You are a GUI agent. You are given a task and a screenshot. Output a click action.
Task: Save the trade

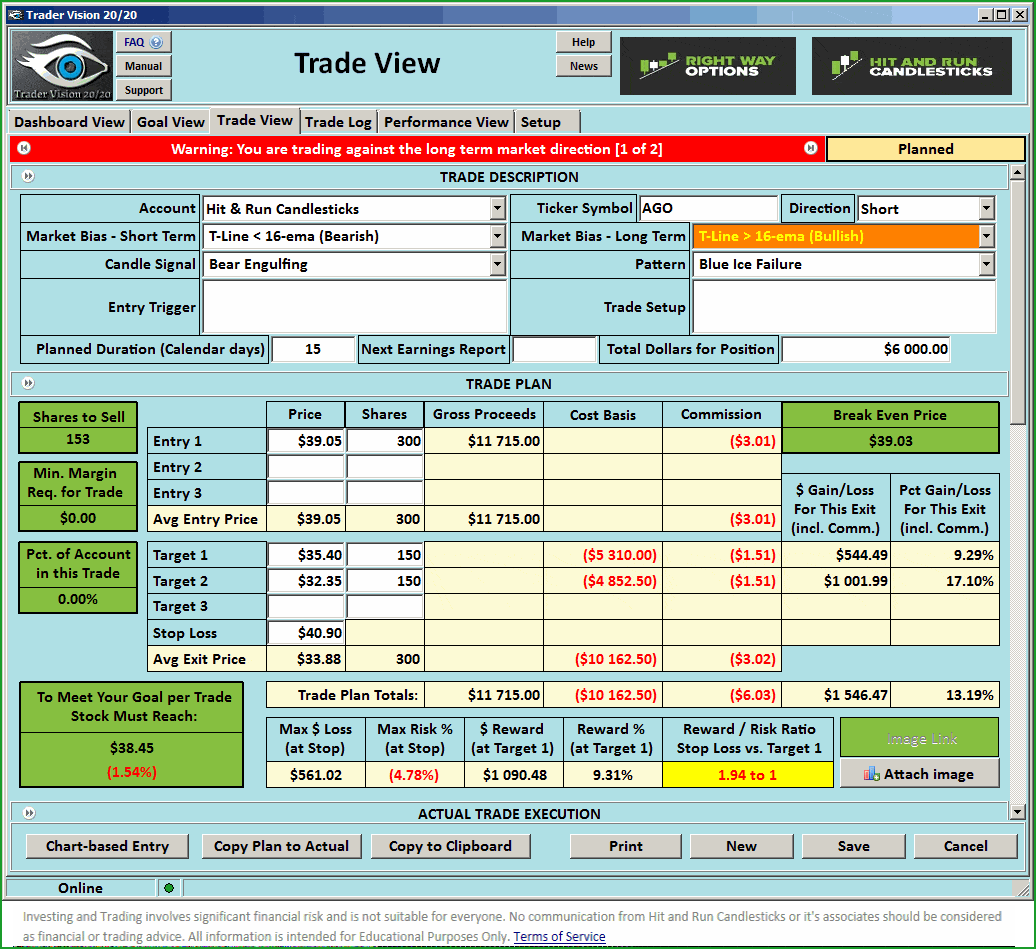click(x=854, y=846)
